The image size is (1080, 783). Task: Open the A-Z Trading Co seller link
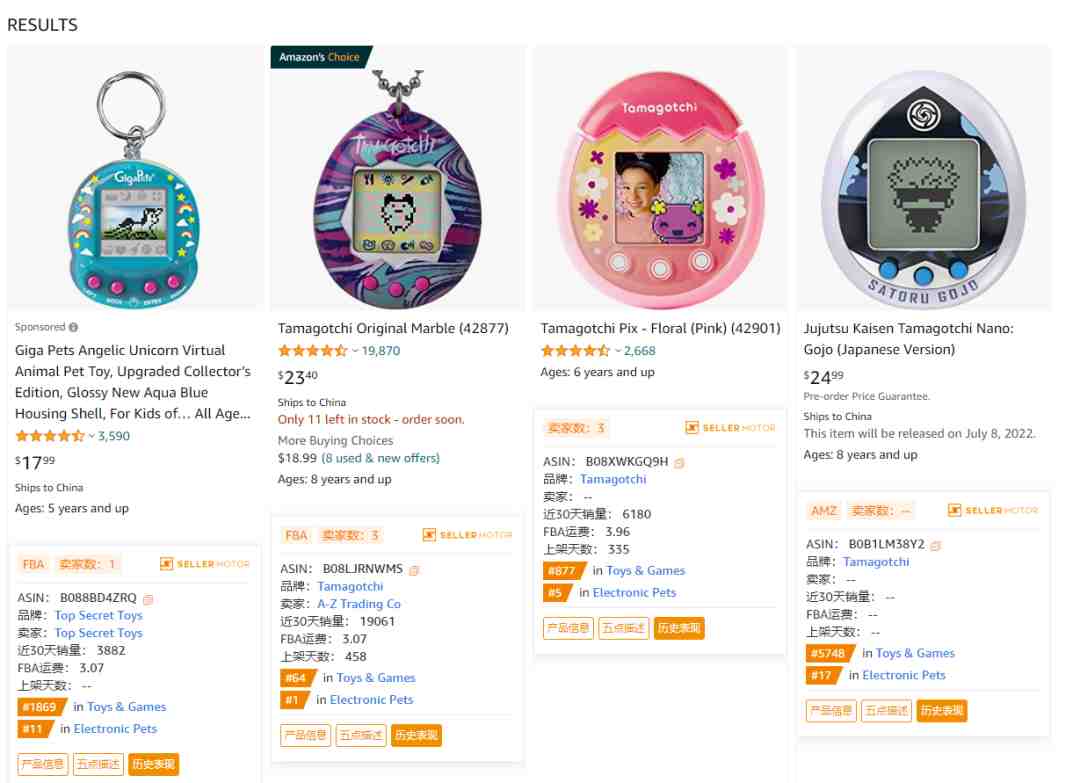click(358, 604)
